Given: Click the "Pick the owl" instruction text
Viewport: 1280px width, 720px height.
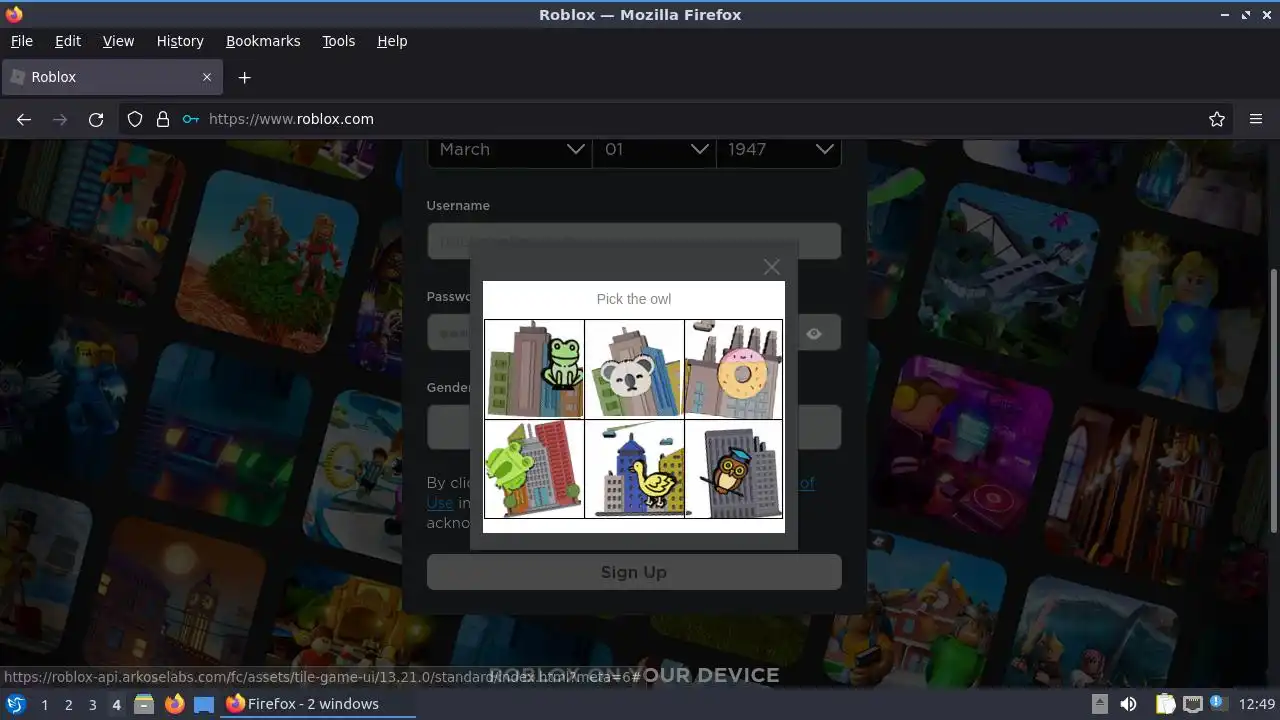Looking at the screenshot, I should [x=634, y=299].
